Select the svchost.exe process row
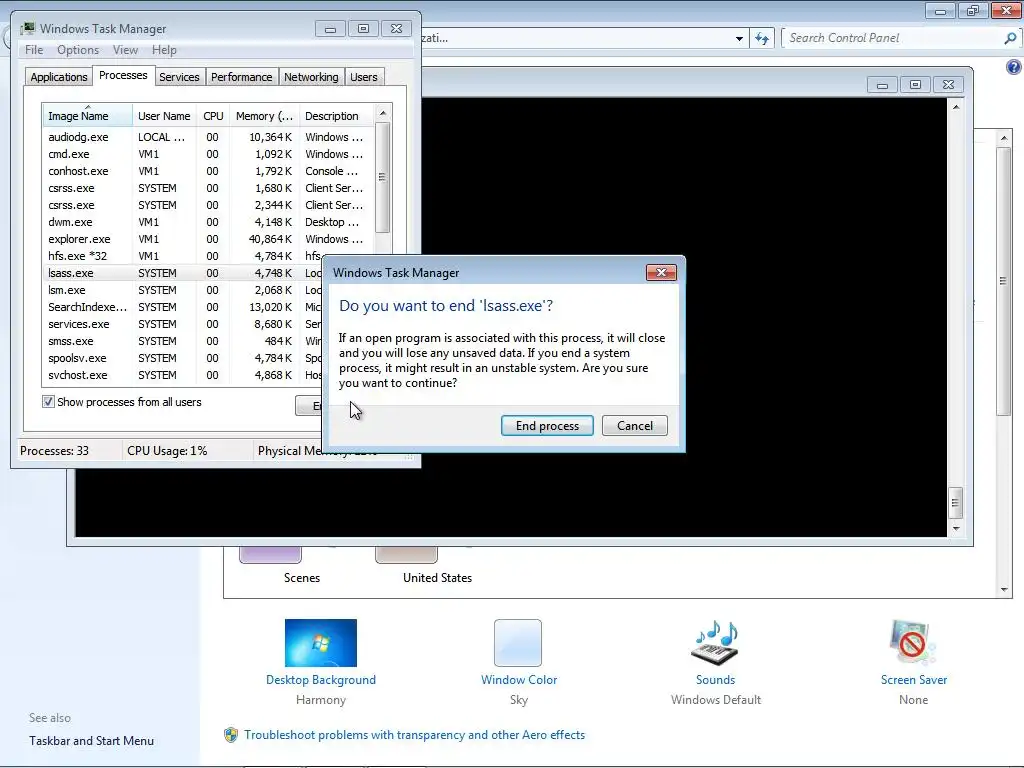 pos(183,375)
